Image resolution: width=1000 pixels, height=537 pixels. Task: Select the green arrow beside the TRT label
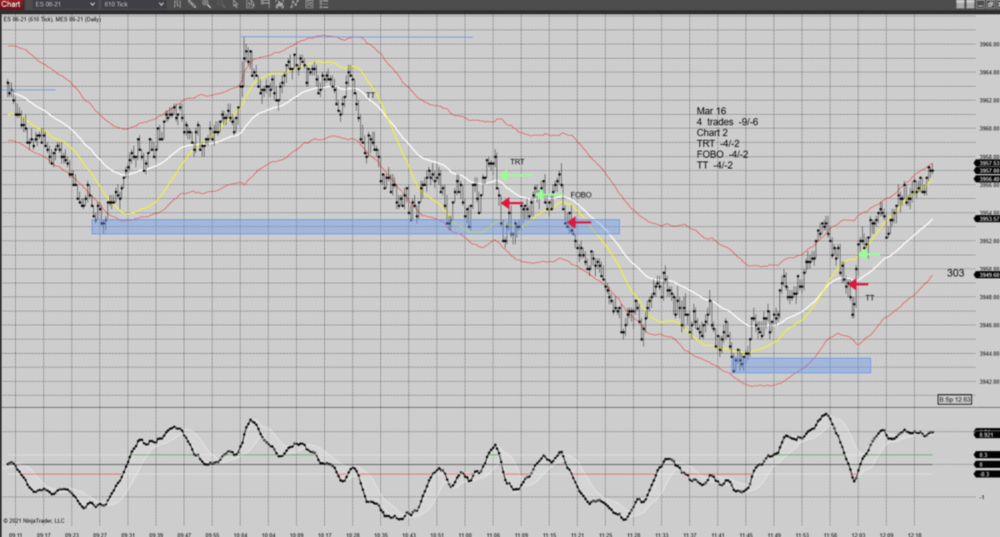(x=514, y=176)
